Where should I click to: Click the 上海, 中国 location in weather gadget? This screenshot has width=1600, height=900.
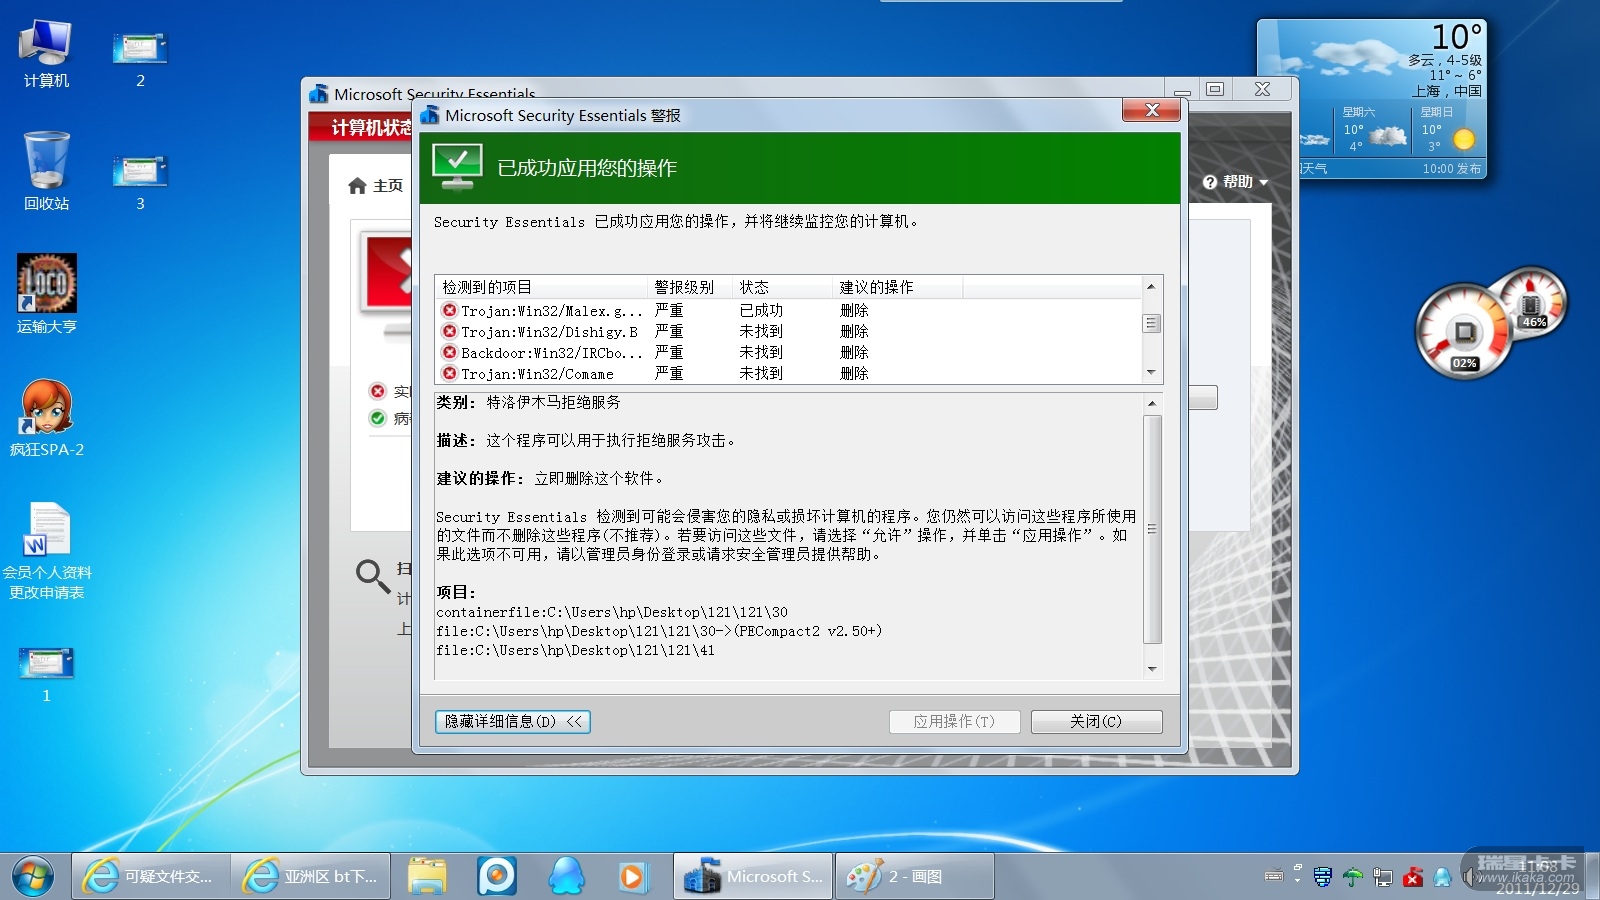(x=1446, y=91)
